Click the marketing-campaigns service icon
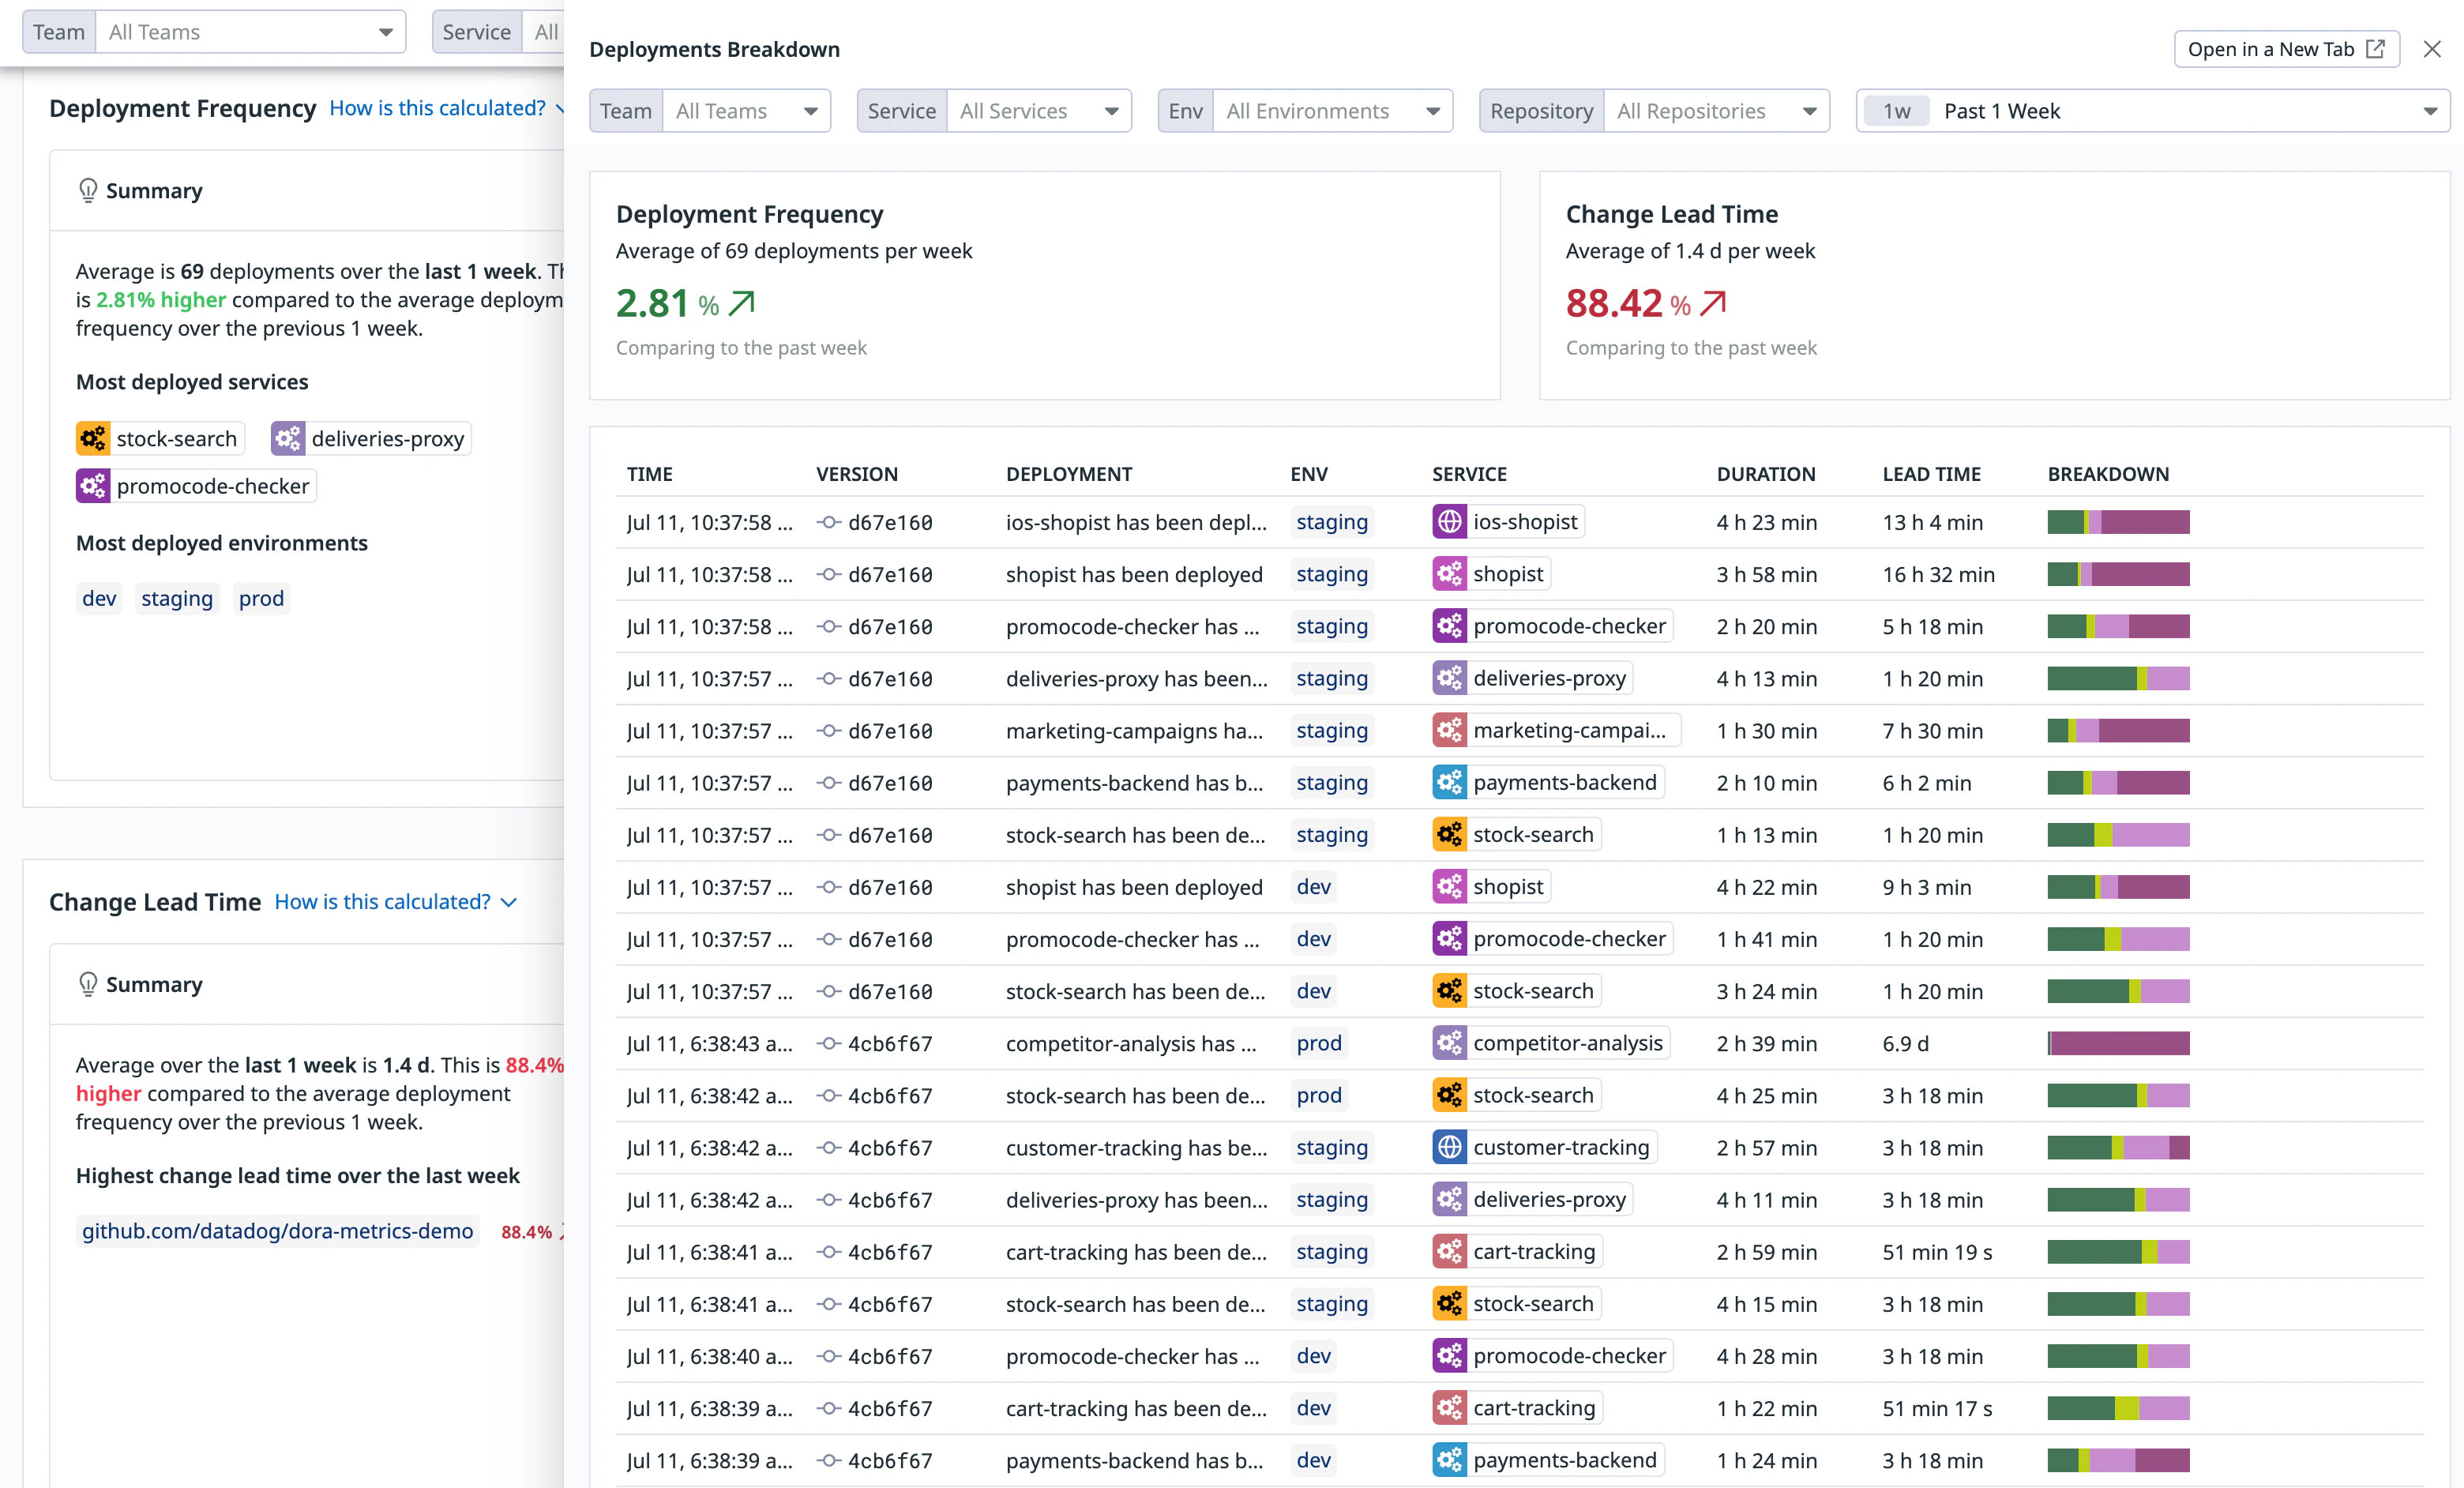The height and width of the screenshot is (1488, 2464). 1450,730
